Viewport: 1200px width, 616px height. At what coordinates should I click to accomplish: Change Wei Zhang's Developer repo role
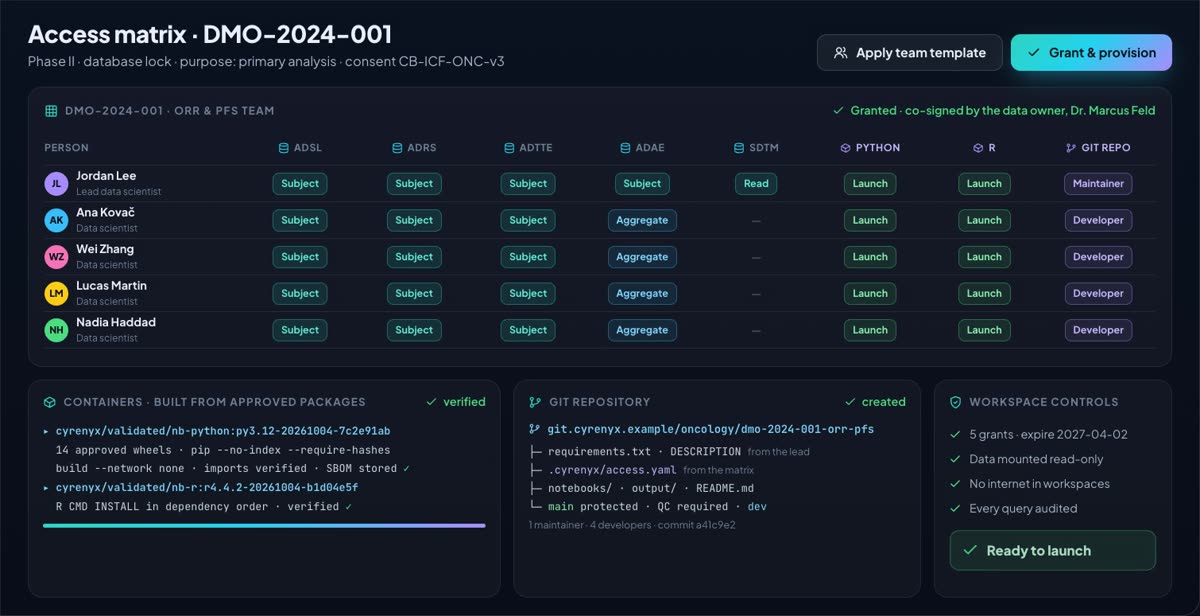[x=1098, y=257]
